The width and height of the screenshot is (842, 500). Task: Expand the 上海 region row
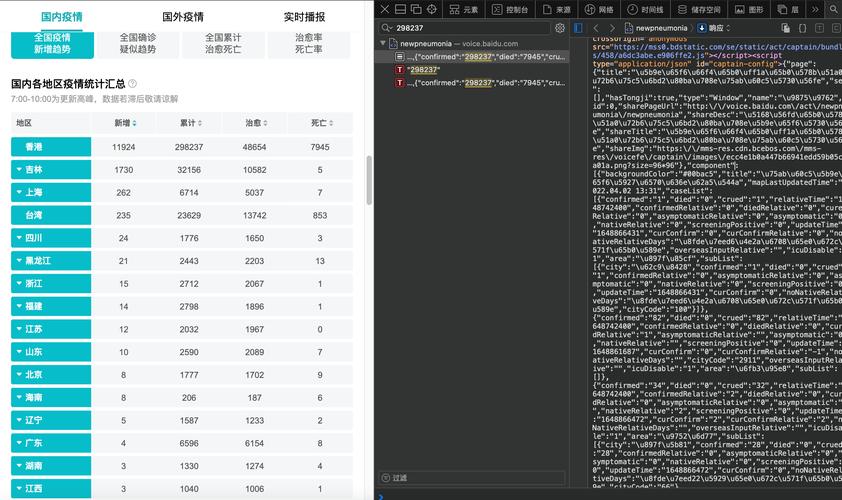point(51,192)
